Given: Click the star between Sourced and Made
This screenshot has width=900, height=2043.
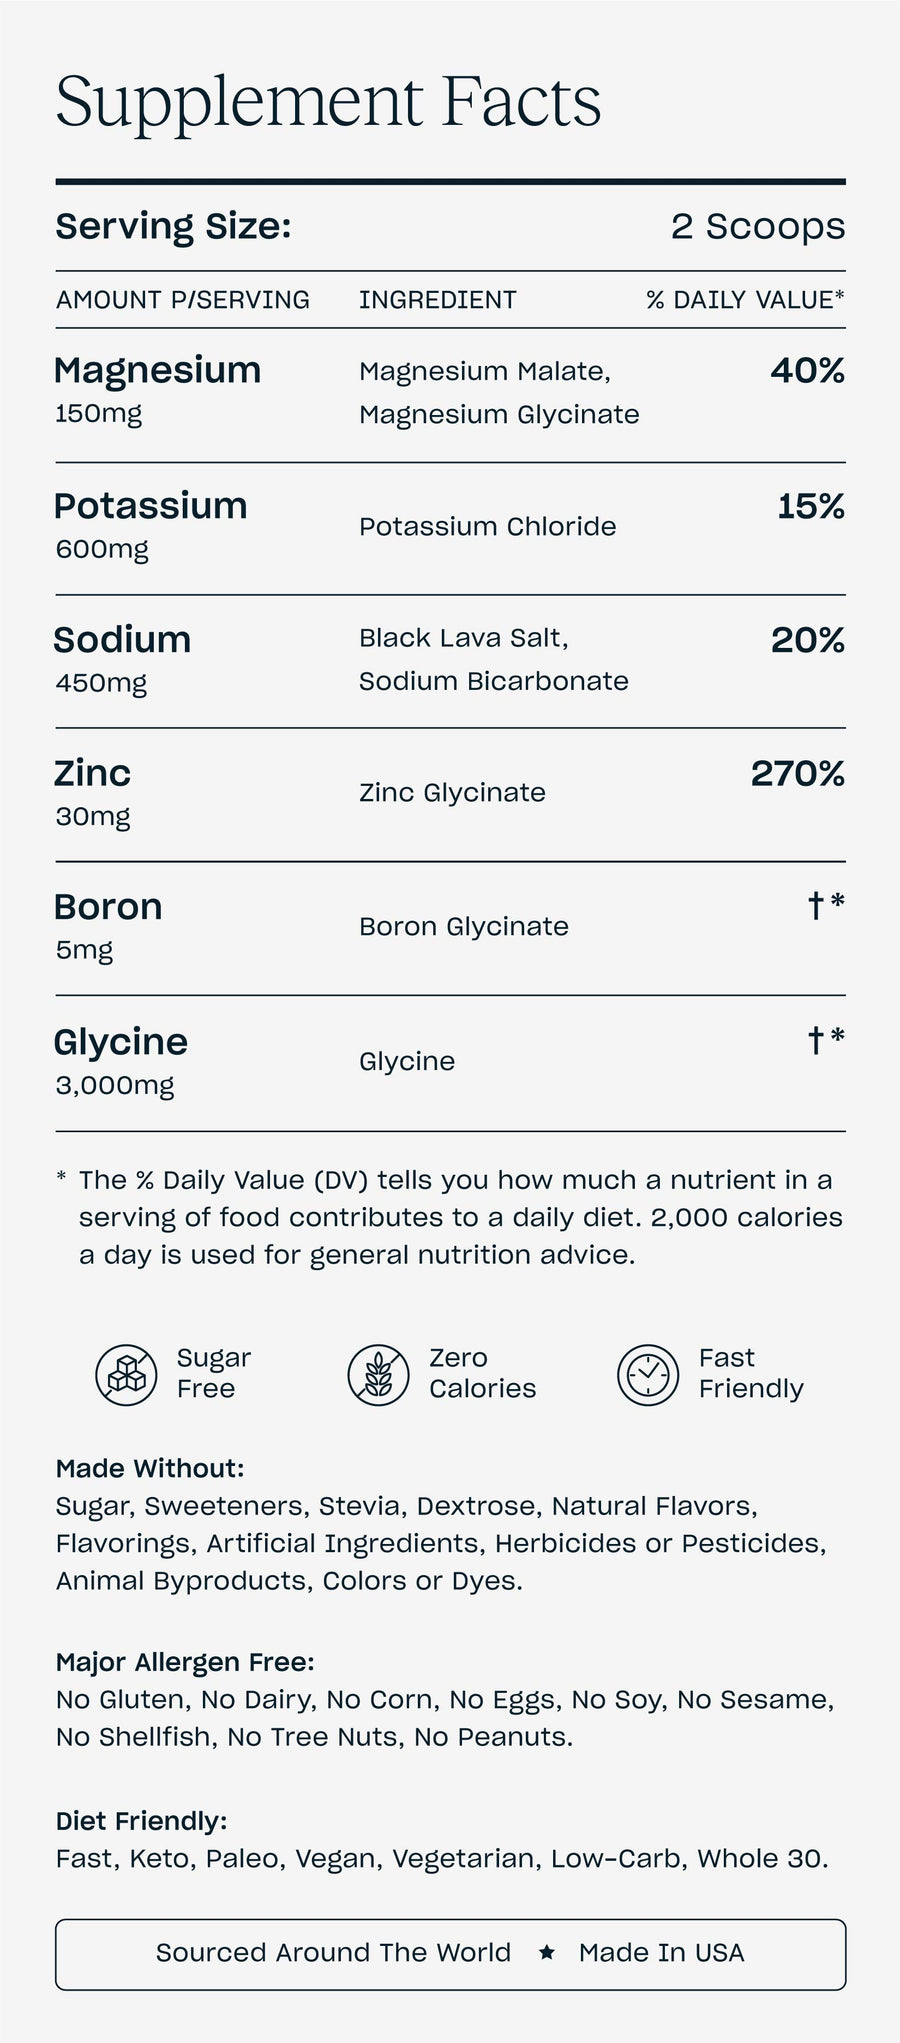Looking at the screenshot, I should [x=546, y=1952].
